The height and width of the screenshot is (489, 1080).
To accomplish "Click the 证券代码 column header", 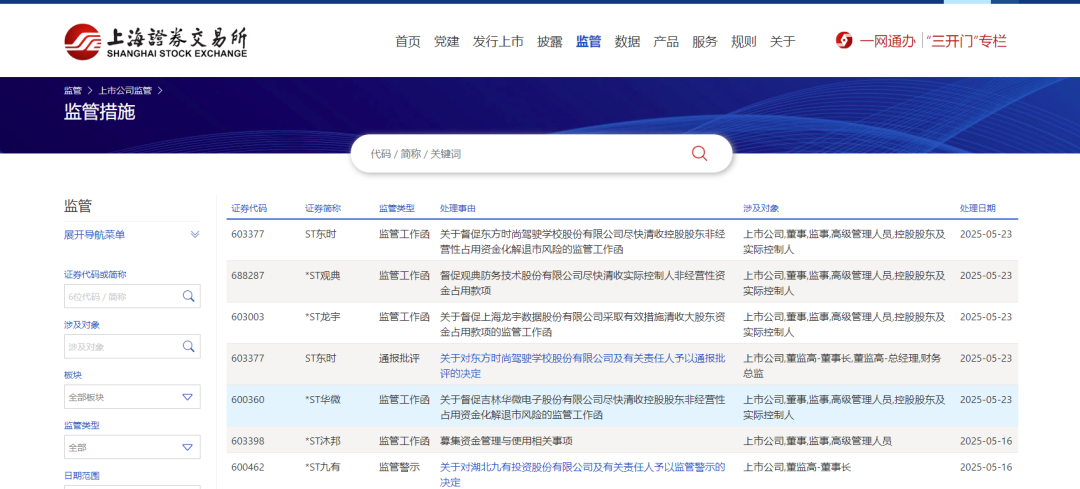I will [x=249, y=208].
